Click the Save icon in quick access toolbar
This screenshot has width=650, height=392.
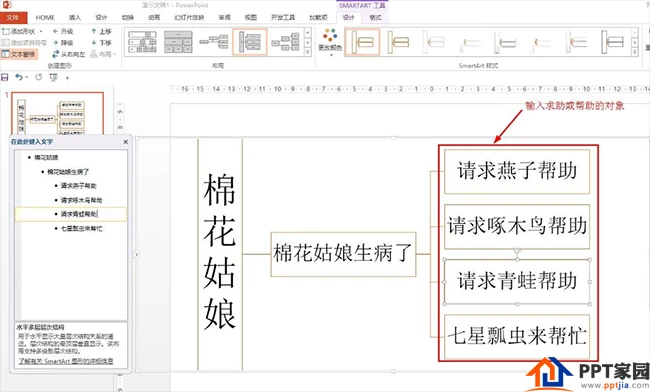(x=5, y=77)
